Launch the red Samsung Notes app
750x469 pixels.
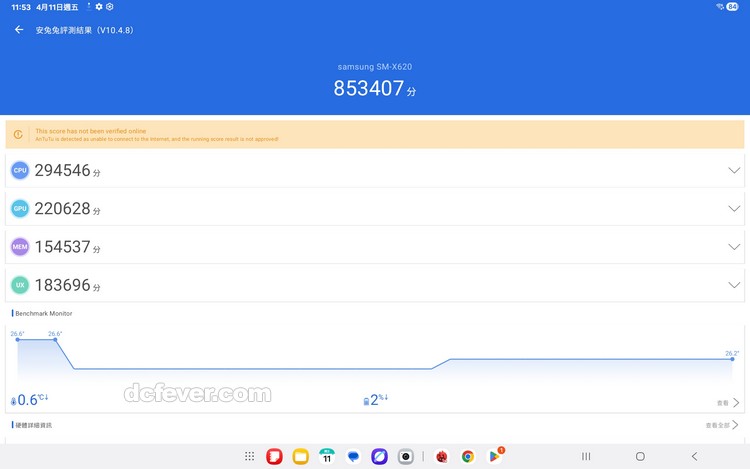(x=274, y=457)
